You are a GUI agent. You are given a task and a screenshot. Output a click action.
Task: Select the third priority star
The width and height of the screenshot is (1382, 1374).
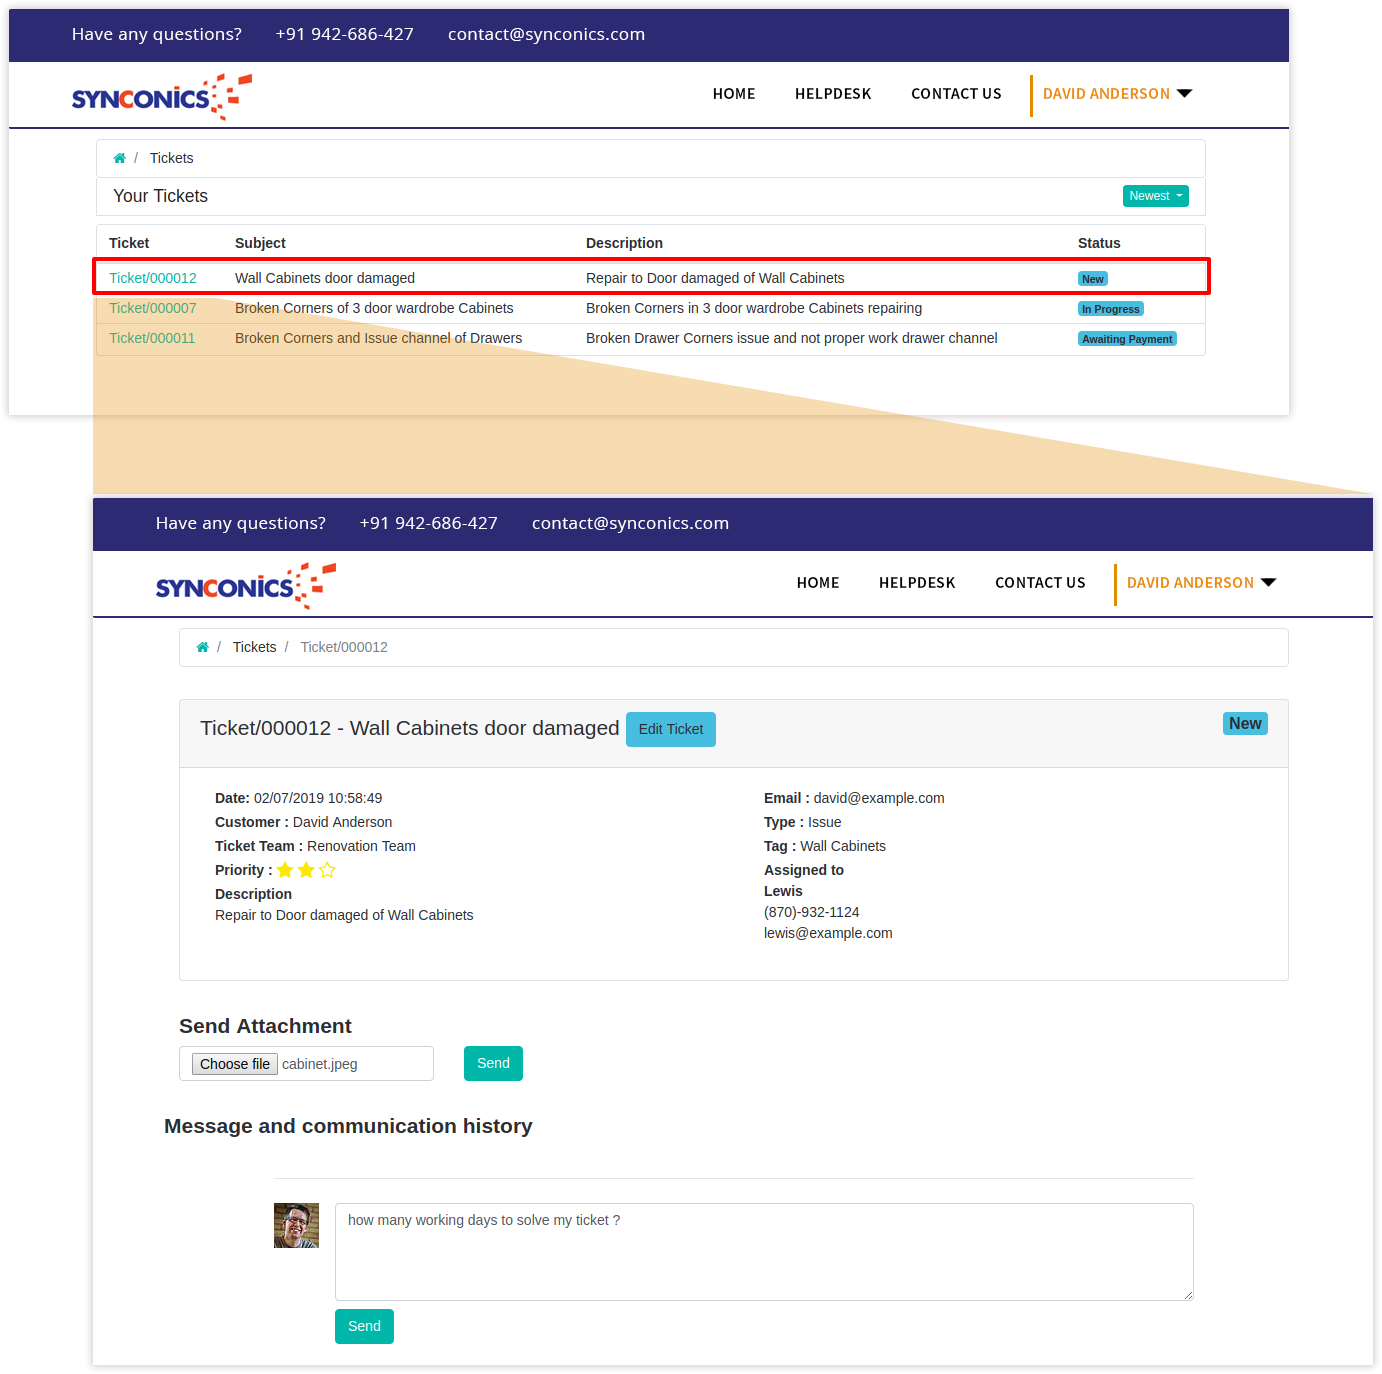[x=327, y=870]
